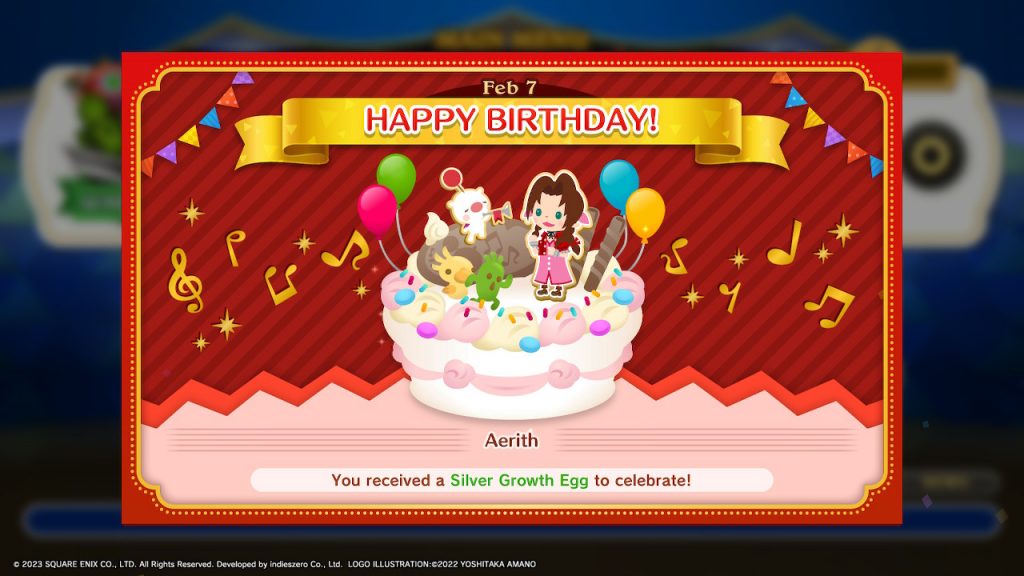The height and width of the screenshot is (576, 1024).
Task: Click the right colorful bunting flags
Action: tap(827, 123)
